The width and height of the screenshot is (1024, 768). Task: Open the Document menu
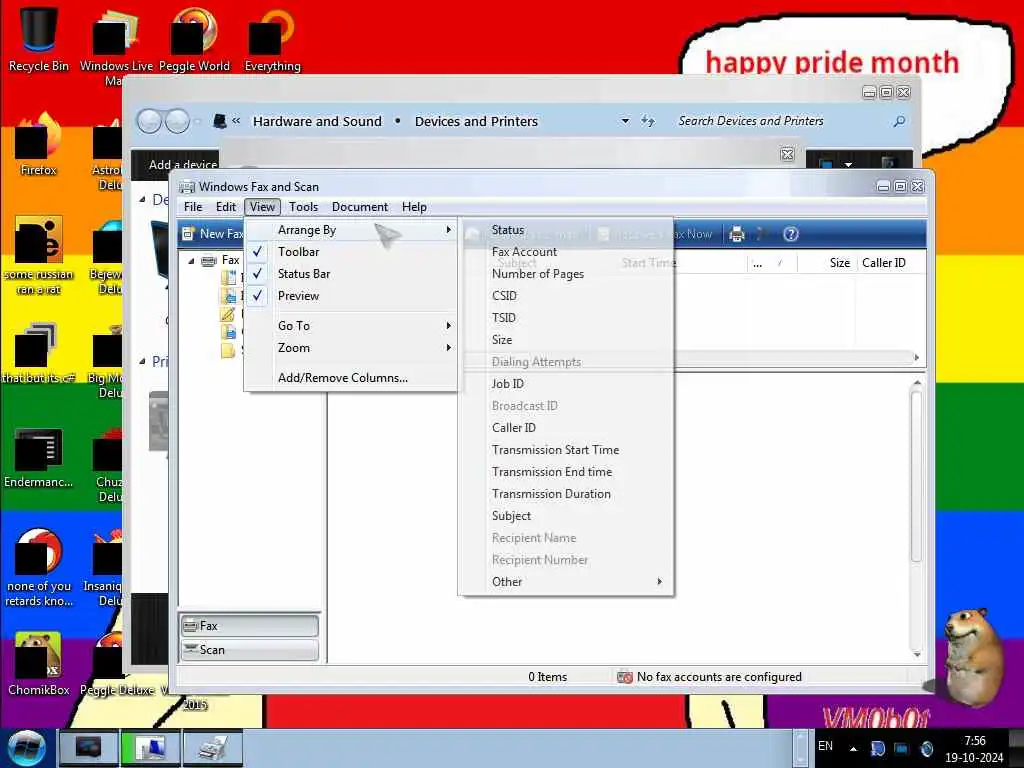point(360,207)
